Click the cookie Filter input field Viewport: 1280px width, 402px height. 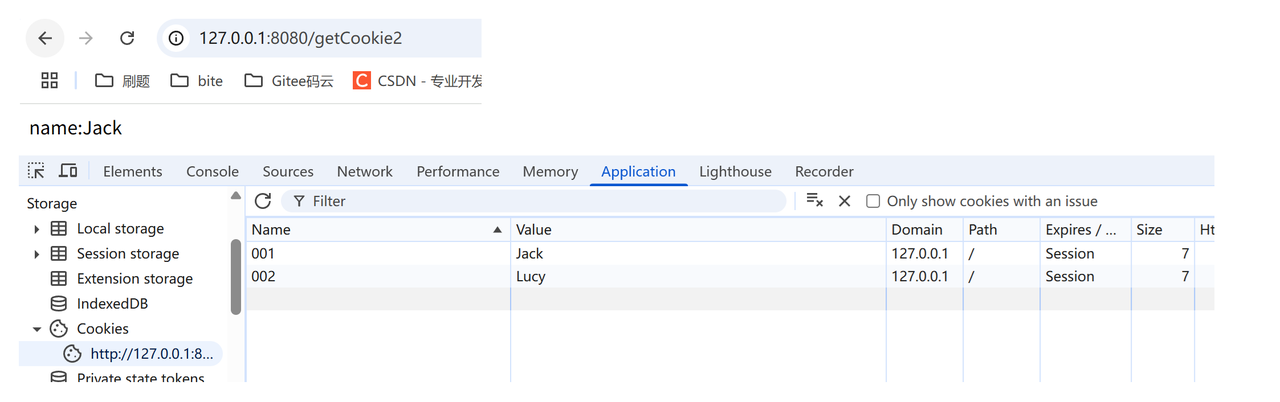(540, 201)
